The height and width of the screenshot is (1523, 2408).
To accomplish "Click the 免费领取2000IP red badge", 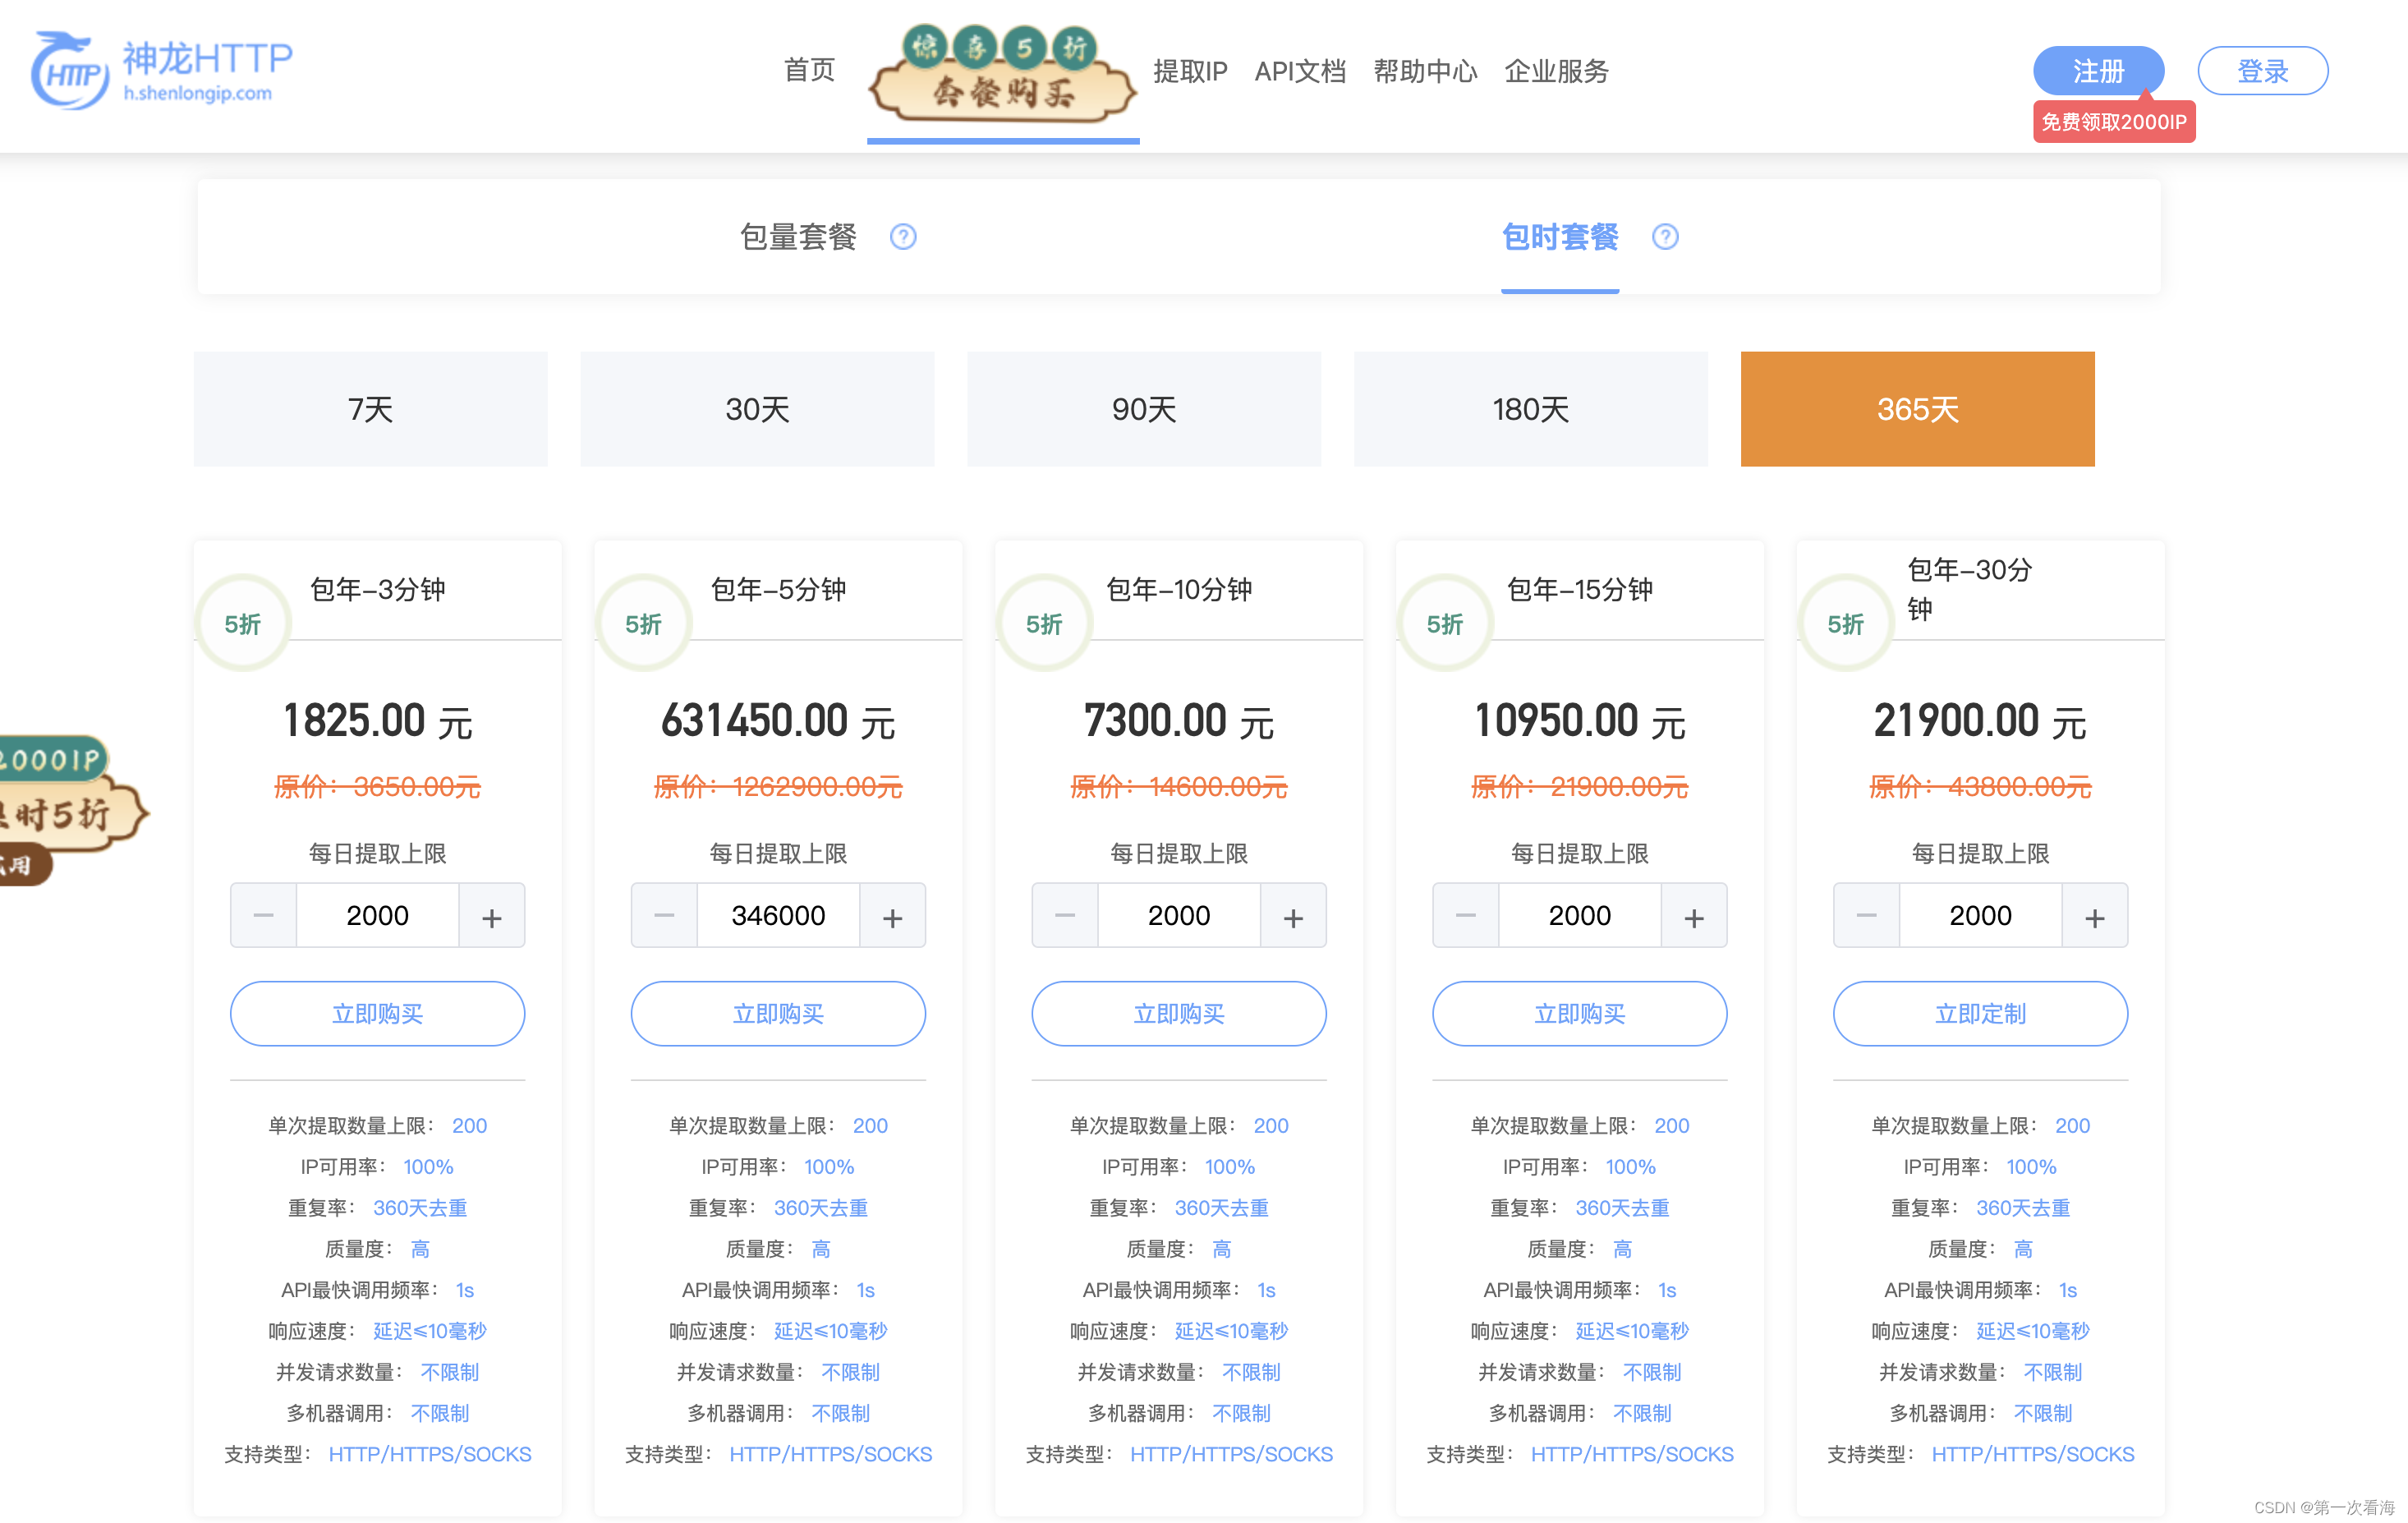I will [2113, 122].
